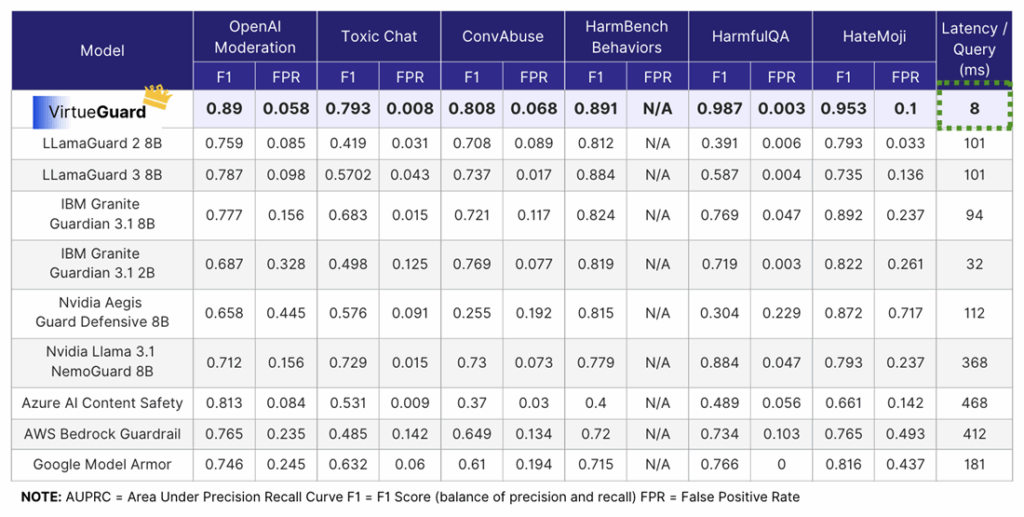Click AWS Bedrock Guardrail's latency 412
The height and width of the screenshot is (517, 1024).
point(974,434)
